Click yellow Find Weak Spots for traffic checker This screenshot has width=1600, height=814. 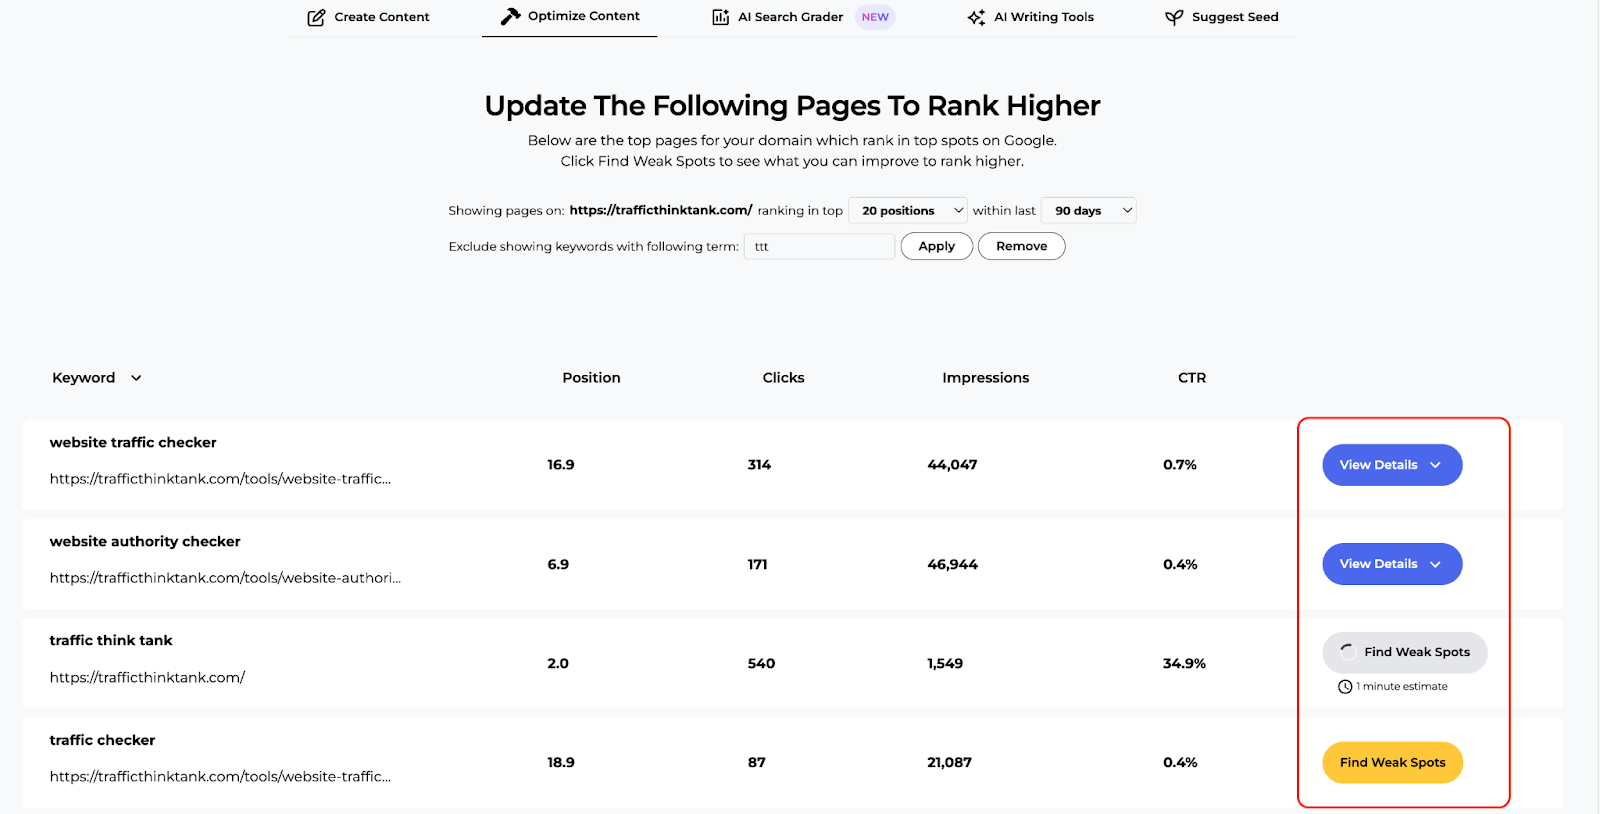(x=1392, y=763)
